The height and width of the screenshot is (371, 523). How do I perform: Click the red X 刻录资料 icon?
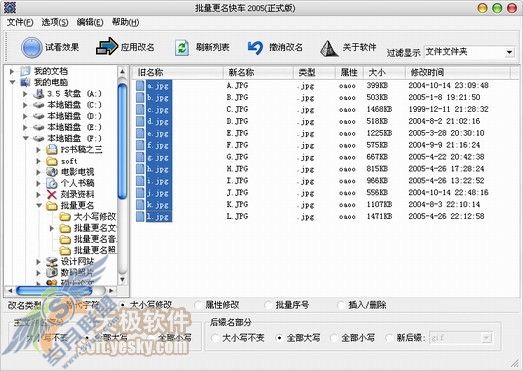(x=52, y=194)
